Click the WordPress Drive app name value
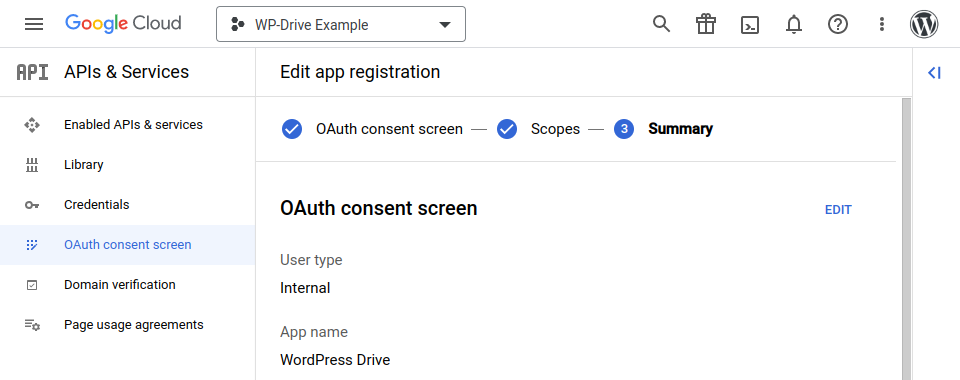The width and height of the screenshot is (960, 380). pyautogui.click(x=335, y=360)
